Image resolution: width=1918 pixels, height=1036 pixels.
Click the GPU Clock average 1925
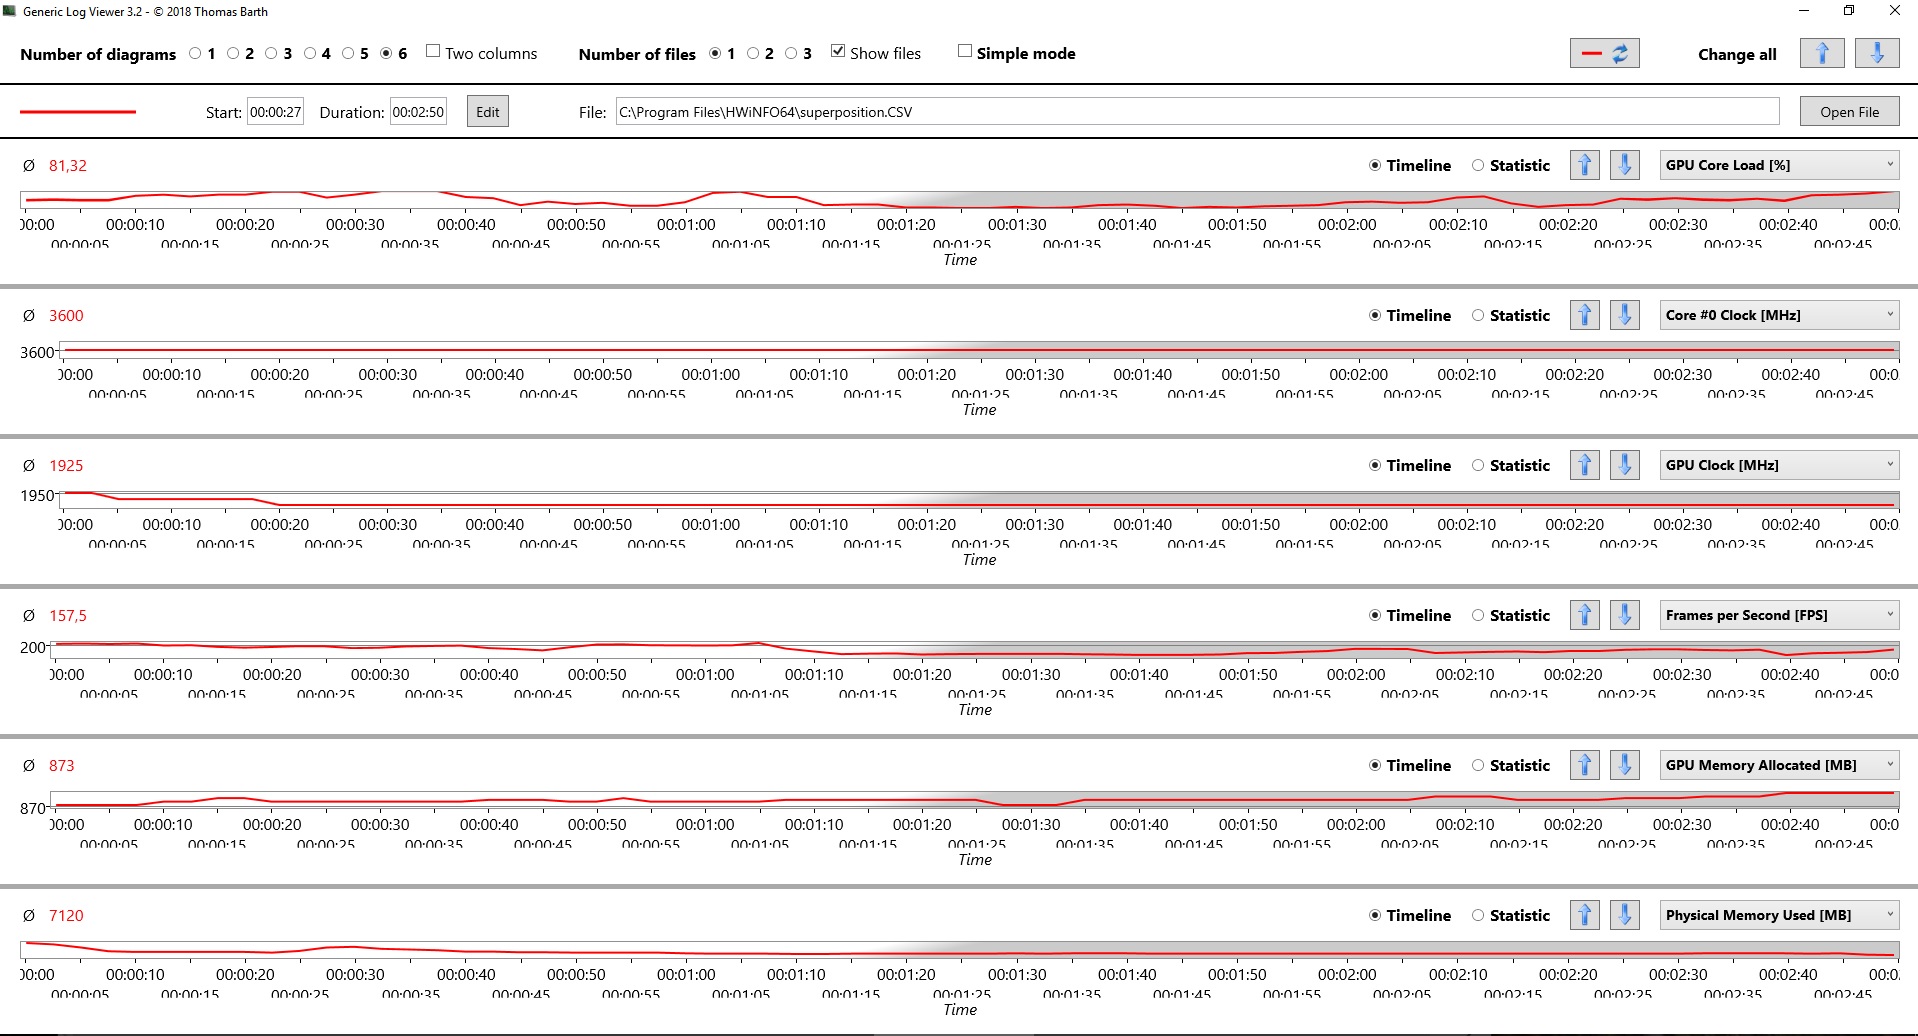point(66,466)
